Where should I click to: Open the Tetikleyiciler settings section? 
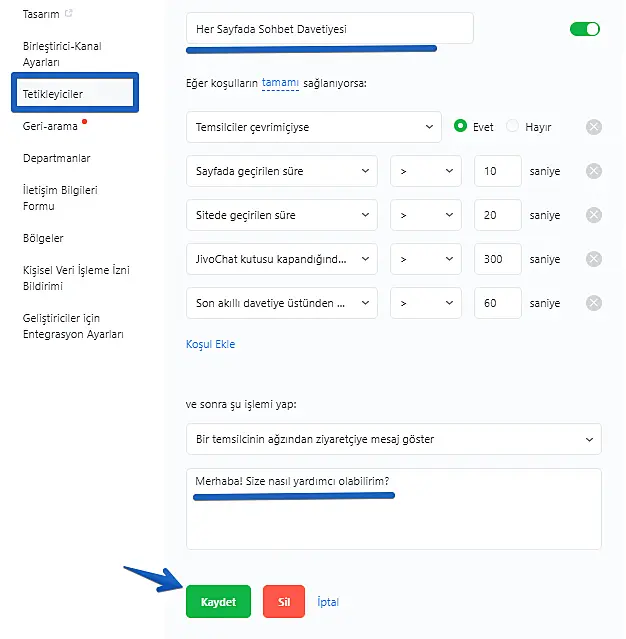[x=75, y=94]
